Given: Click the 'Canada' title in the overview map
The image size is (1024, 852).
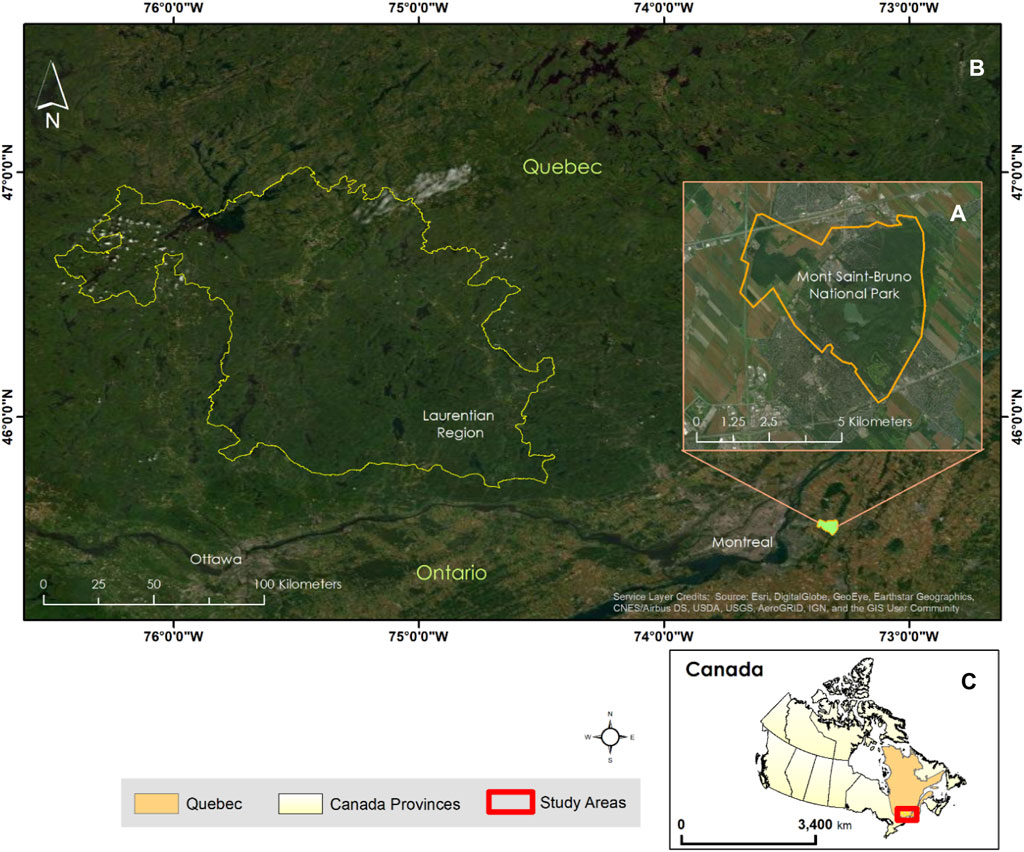Looking at the screenshot, I should point(724,670).
